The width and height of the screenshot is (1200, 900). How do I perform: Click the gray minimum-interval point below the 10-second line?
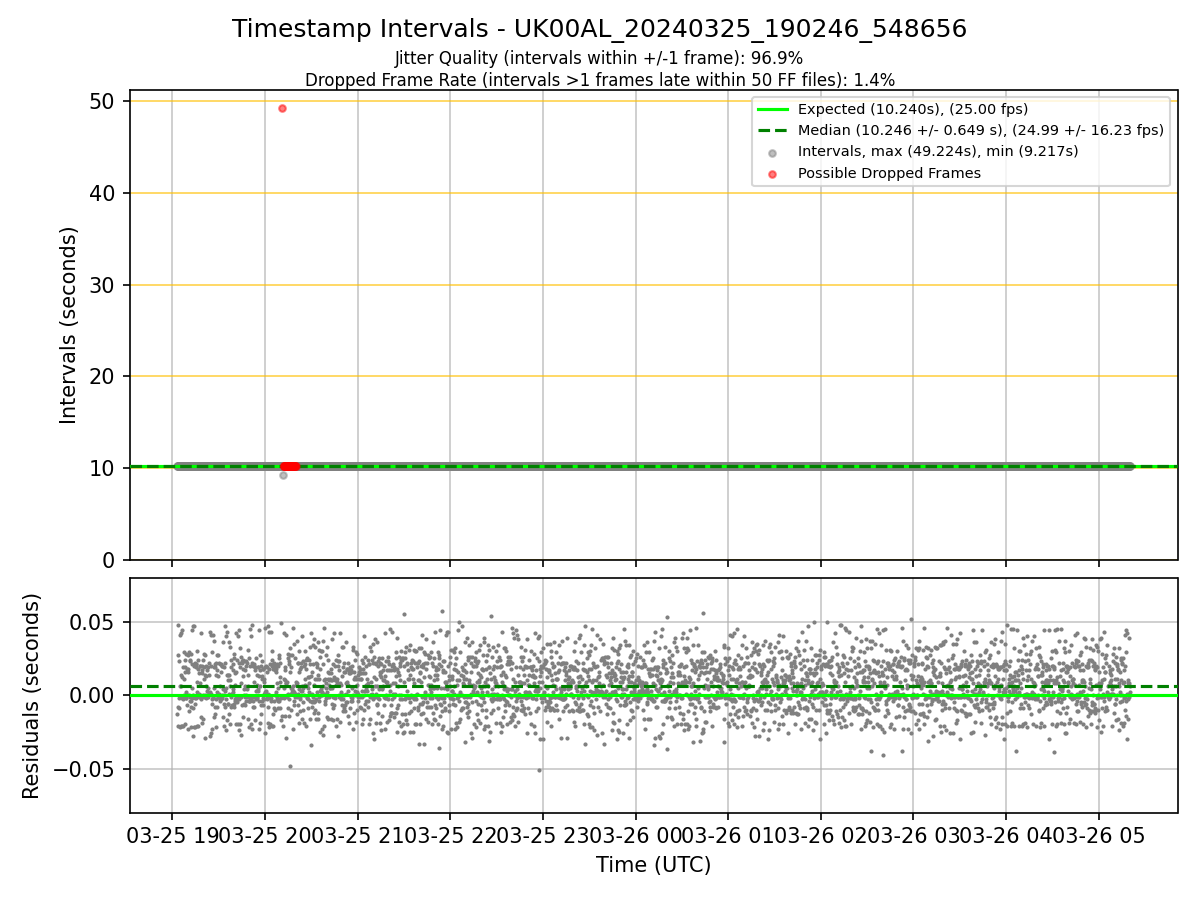[x=283, y=475]
